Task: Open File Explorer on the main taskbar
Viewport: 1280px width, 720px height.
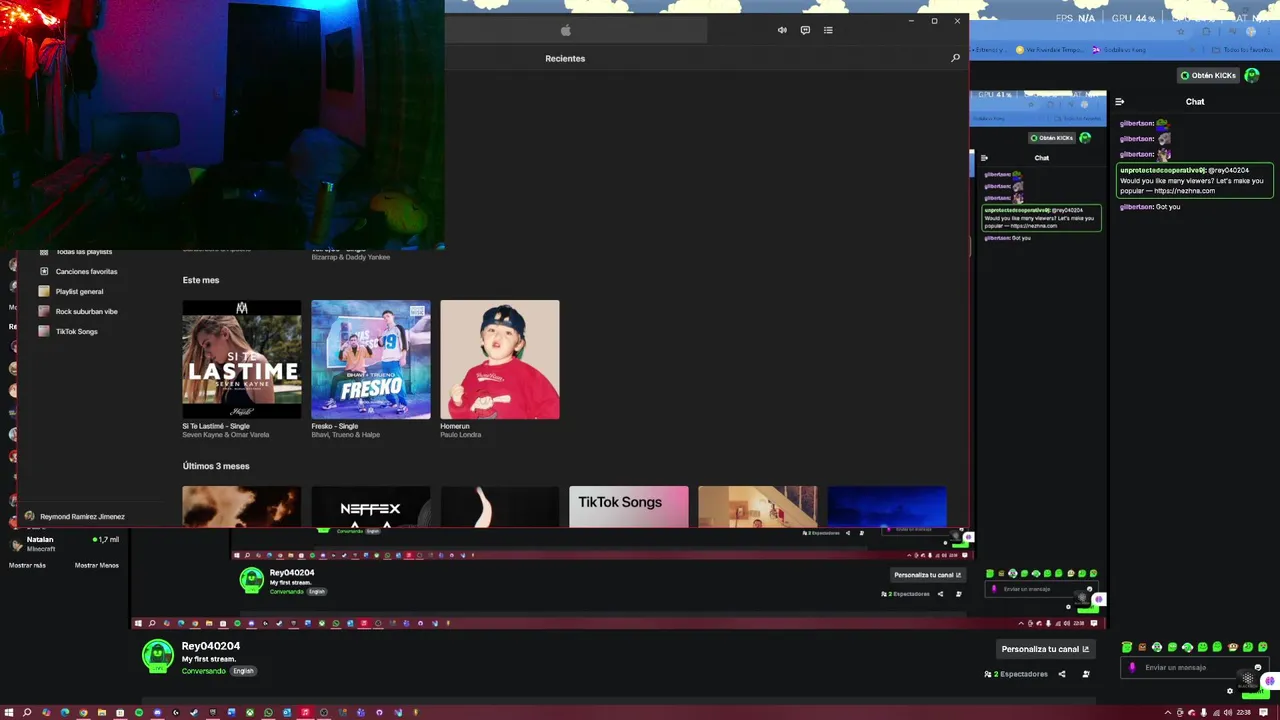Action: tap(101, 712)
